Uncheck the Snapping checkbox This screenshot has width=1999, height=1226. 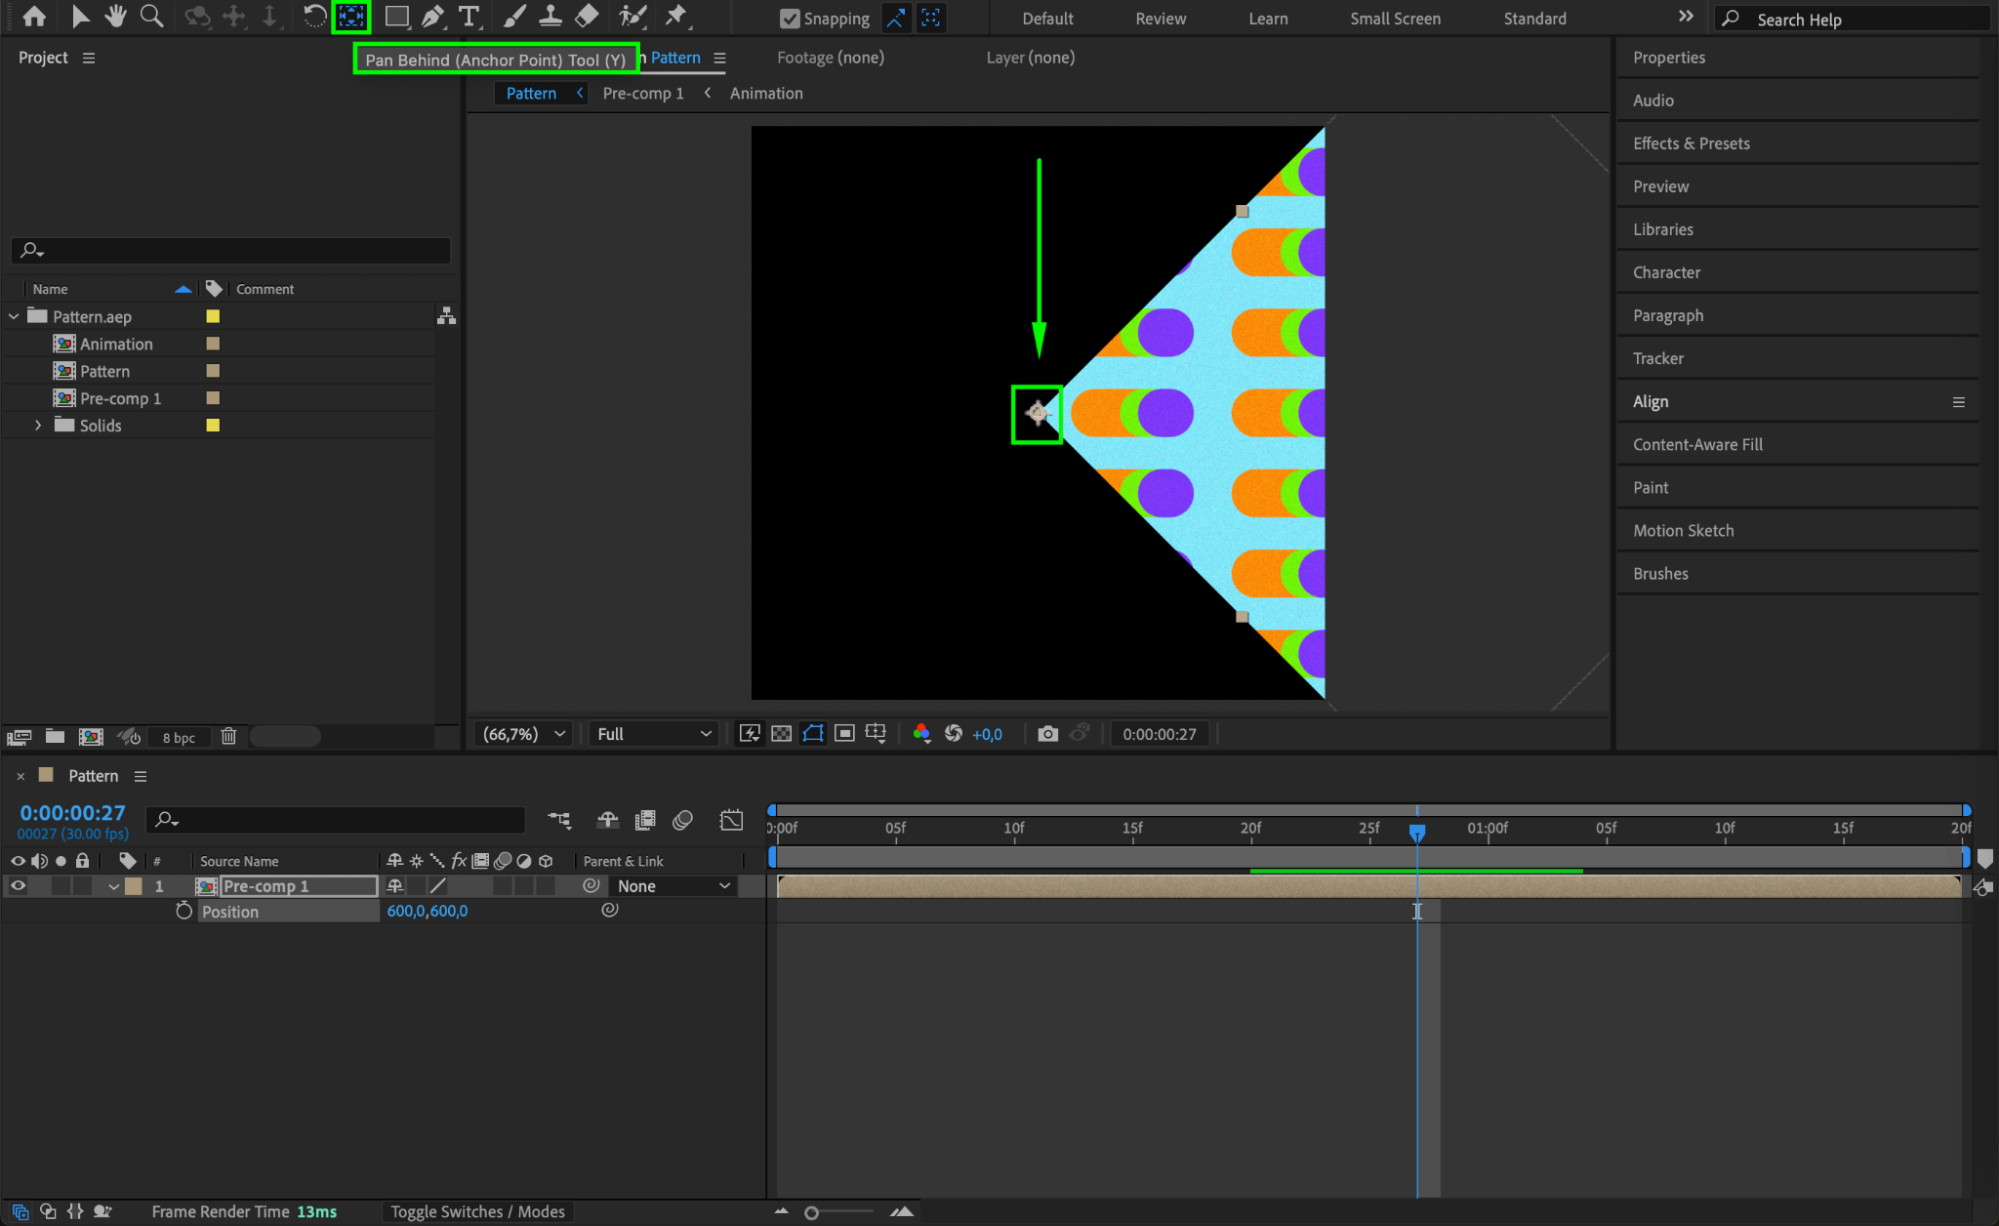coord(790,18)
